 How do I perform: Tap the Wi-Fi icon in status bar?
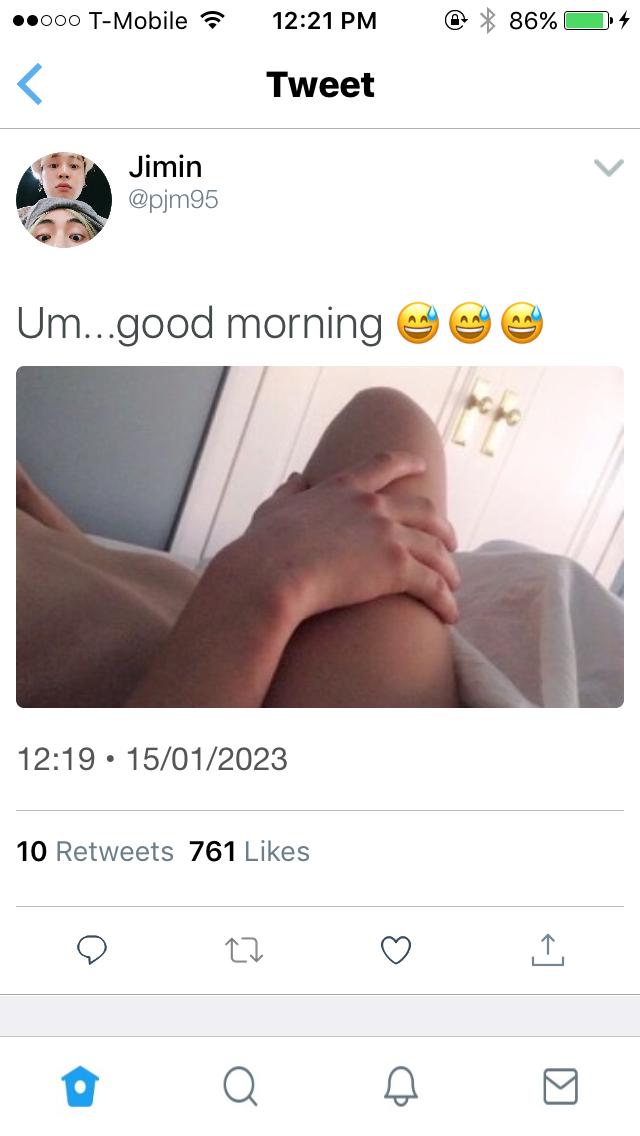click(x=212, y=21)
